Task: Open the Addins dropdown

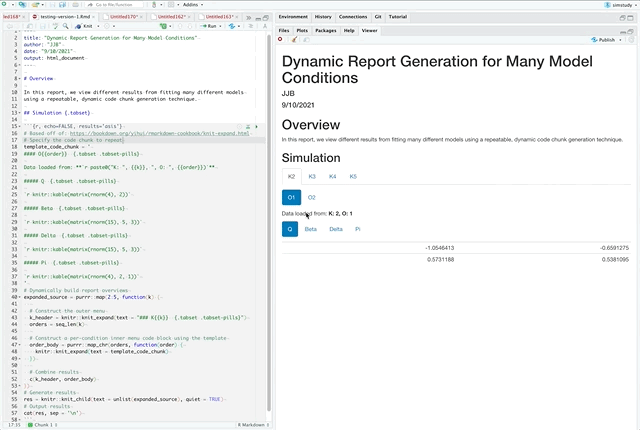Action: (x=193, y=4)
